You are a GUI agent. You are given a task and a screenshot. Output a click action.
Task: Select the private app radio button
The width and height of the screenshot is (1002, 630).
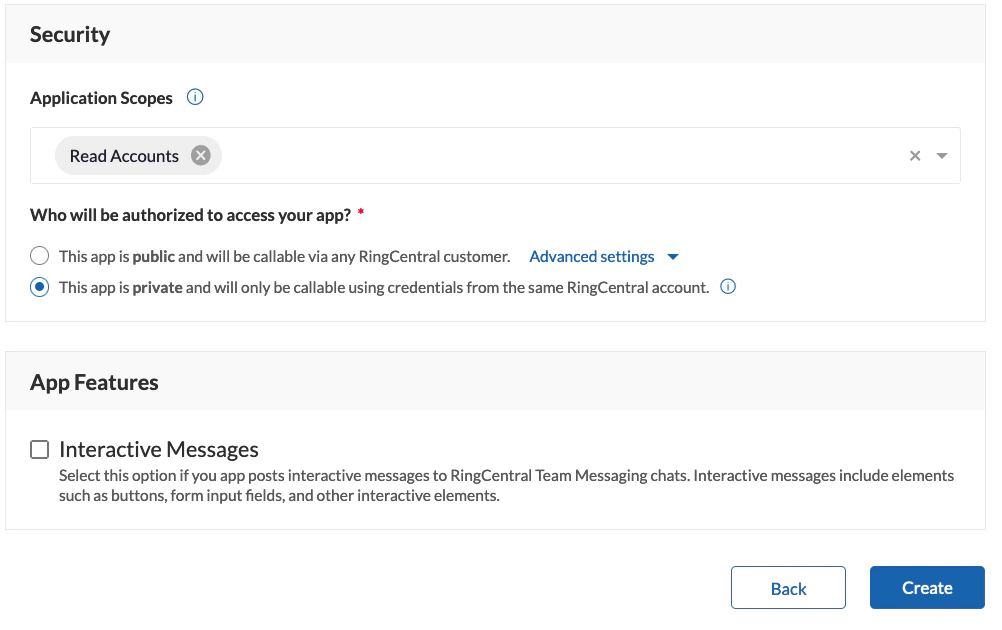coord(39,287)
